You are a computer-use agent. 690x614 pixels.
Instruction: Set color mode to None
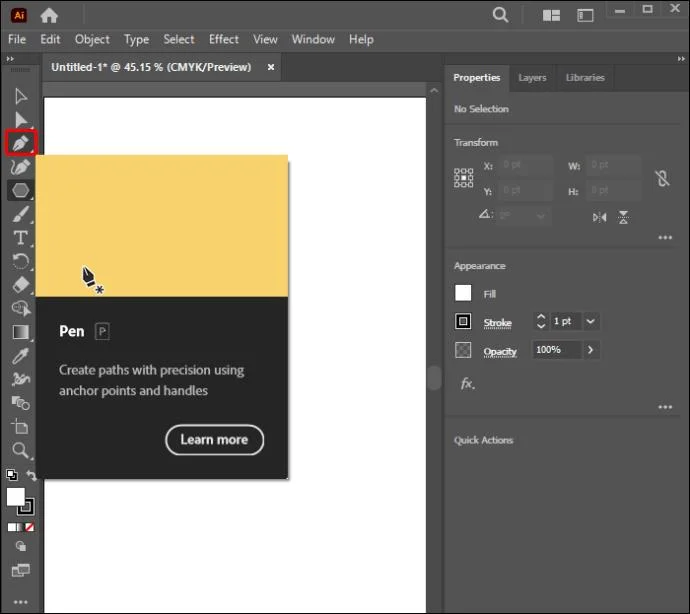coord(29,527)
